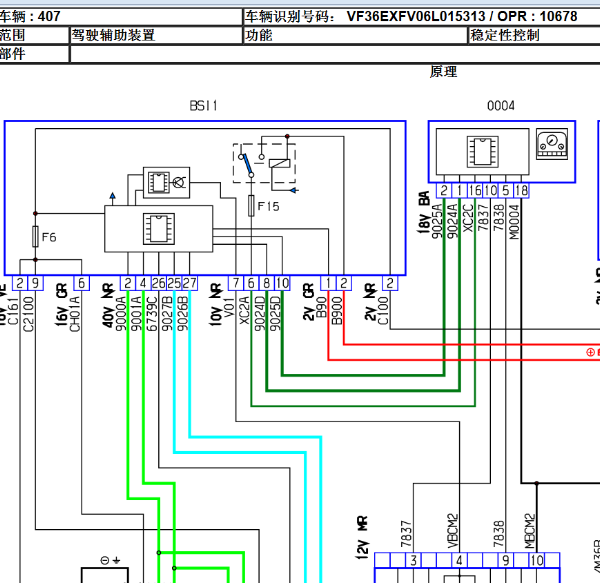Click the 车辆 : 407 header cell
The width and height of the screenshot is (600, 583).
pyautogui.click(x=121, y=16)
